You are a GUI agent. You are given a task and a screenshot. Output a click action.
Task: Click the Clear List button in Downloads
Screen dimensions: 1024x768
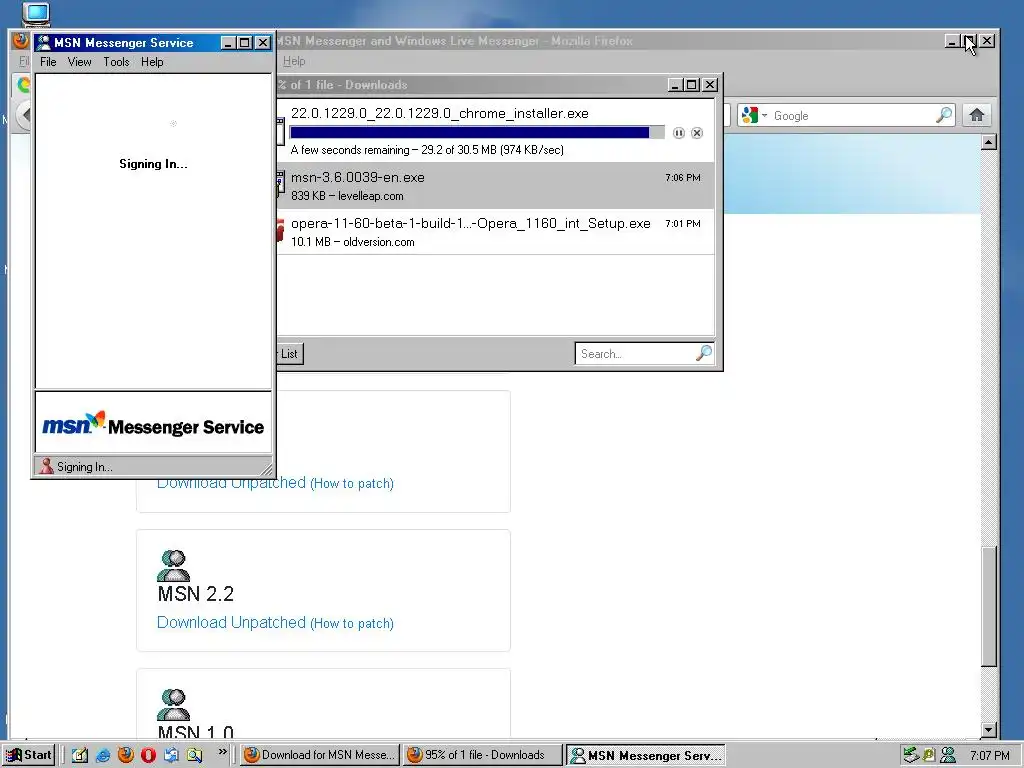(289, 353)
